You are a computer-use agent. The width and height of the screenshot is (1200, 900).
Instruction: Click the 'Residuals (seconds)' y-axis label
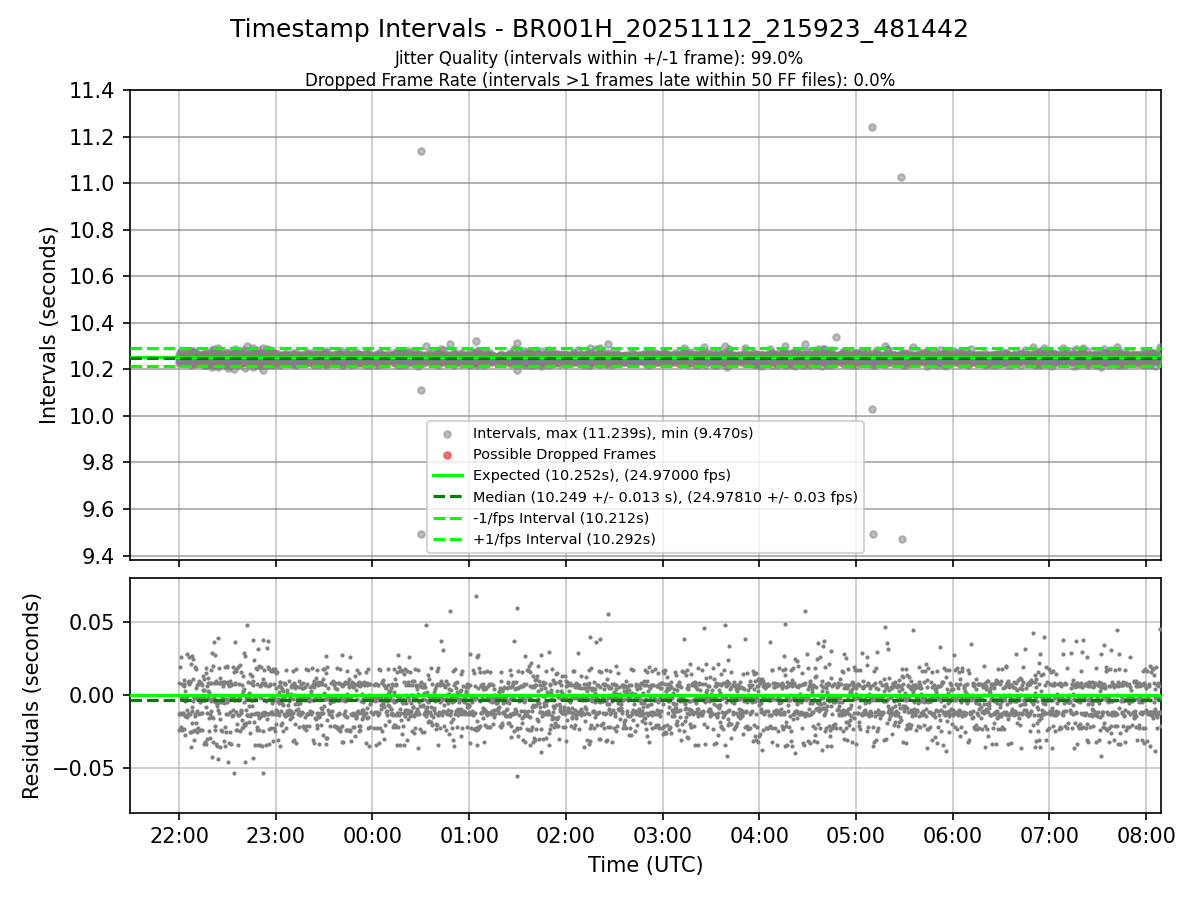31,696
